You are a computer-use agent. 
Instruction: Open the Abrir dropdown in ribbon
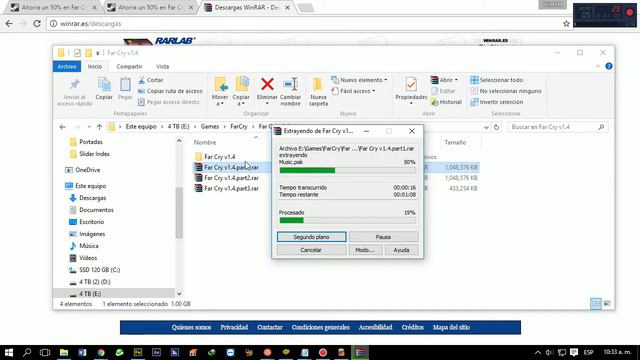point(444,80)
